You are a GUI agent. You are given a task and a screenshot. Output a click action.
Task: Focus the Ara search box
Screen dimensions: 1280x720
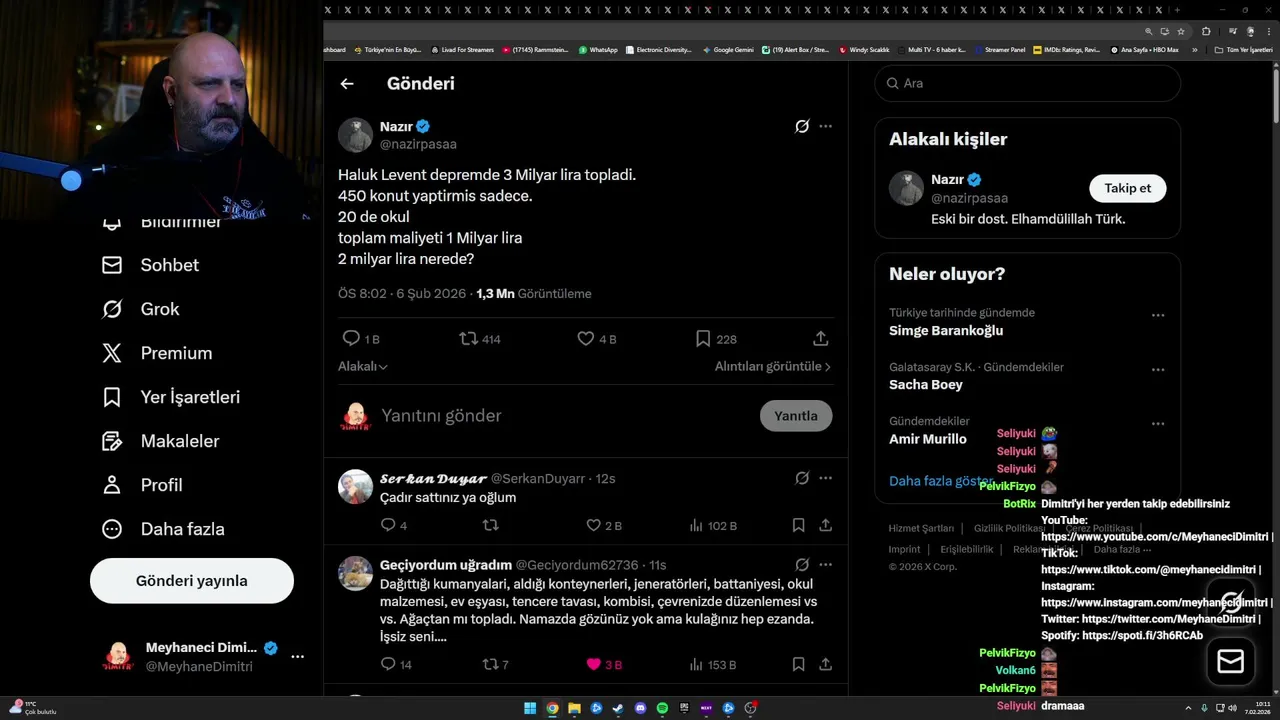(1028, 83)
